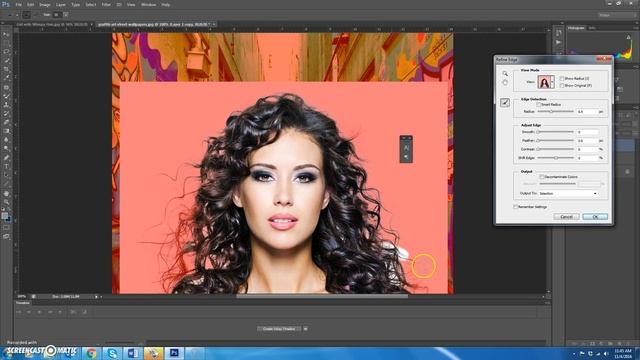Select the Blur tool in the toolbox
This screenshot has width=640, height=360.
pyautogui.click(x=6, y=140)
